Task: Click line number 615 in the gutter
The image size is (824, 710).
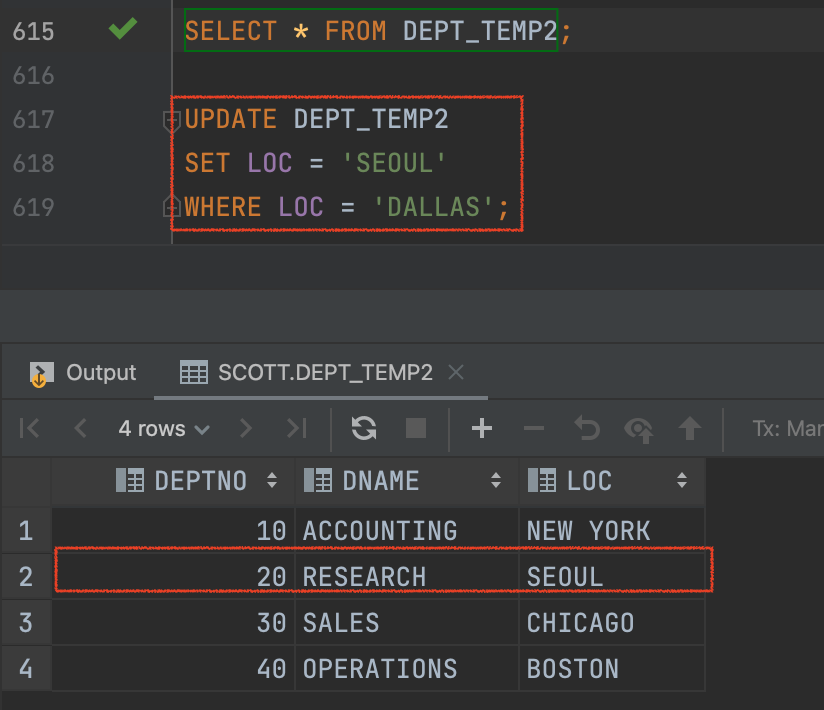Action: coord(34,32)
